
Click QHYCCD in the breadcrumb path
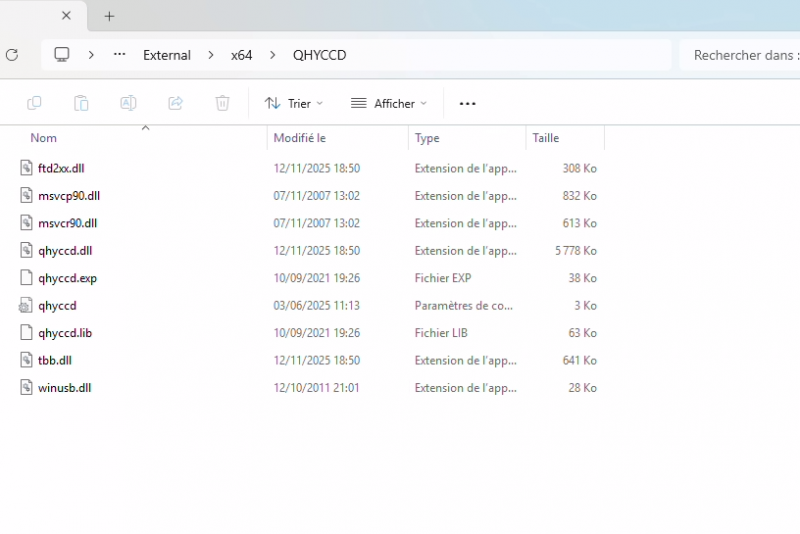pos(319,55)
